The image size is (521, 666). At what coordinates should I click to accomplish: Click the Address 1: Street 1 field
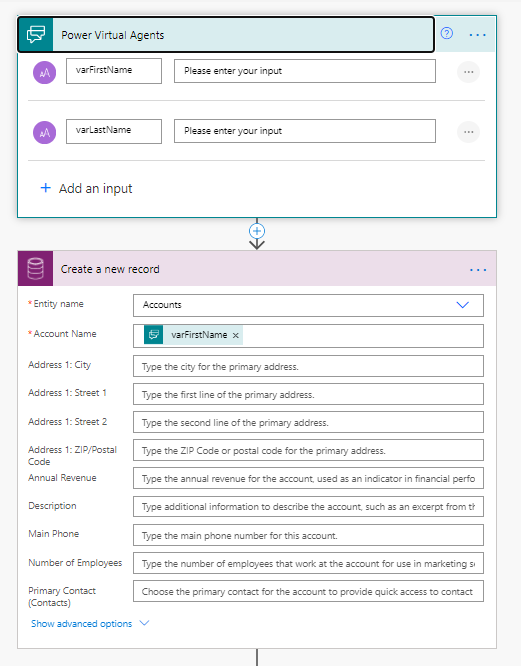308,394
